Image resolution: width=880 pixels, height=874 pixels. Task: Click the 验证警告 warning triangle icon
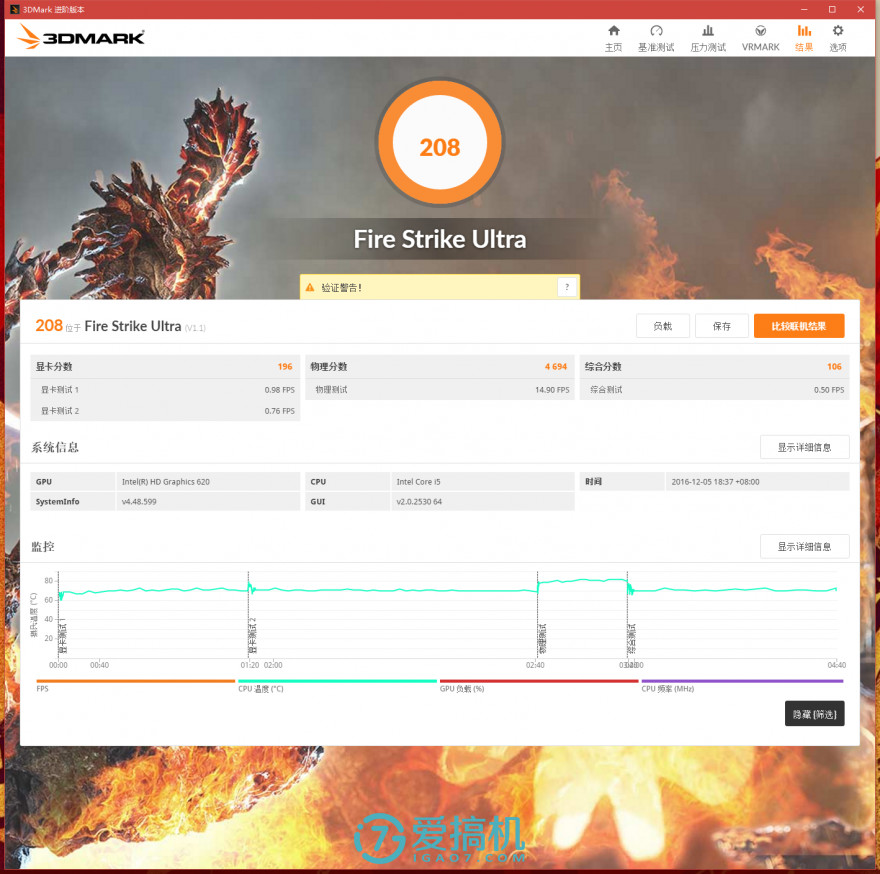(310, 288)
